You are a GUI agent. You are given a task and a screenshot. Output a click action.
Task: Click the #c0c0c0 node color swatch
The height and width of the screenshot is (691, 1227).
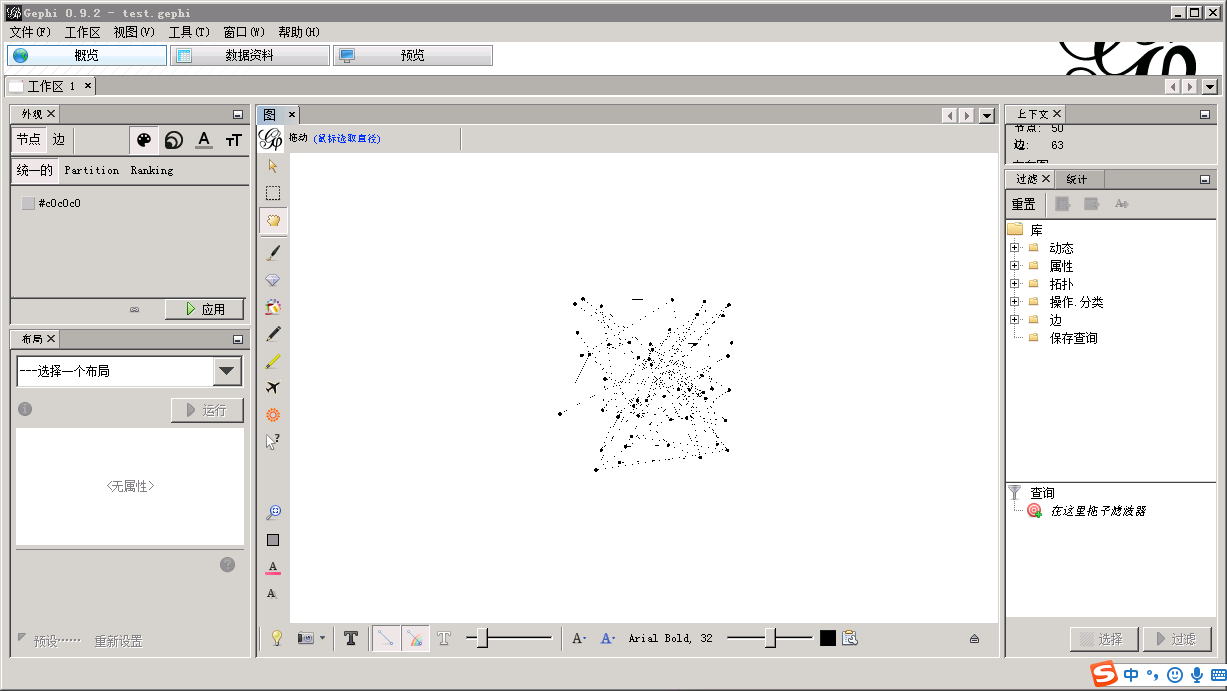(28, 203)
